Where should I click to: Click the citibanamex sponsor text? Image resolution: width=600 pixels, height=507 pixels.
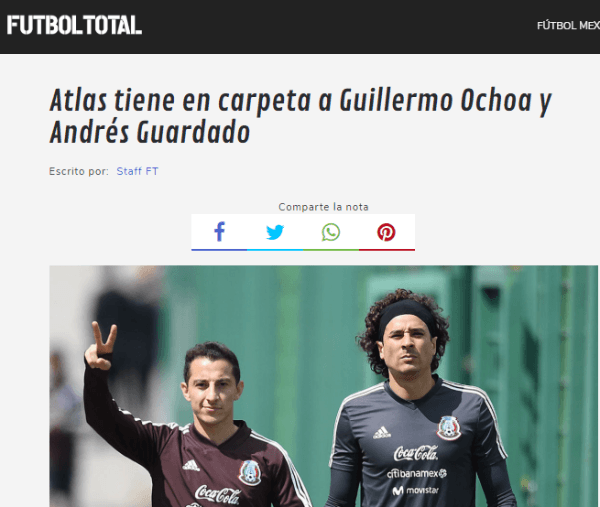click(x=417, y=474)
